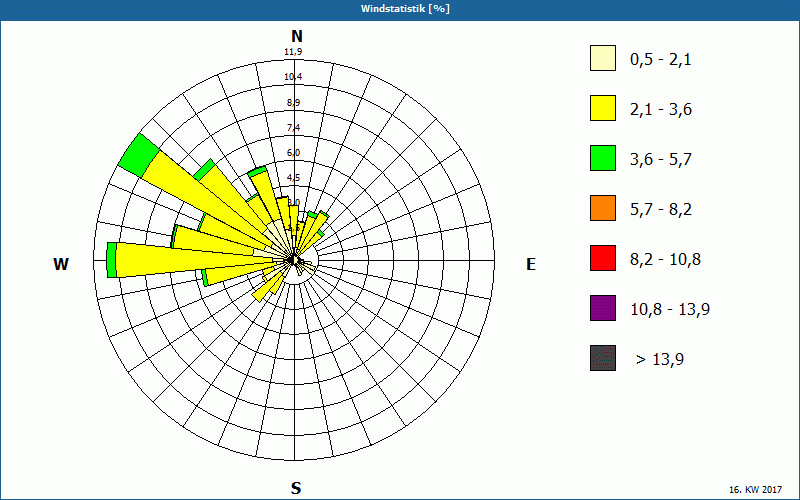Select the red 8,2 - 10,8 legend swatch
The image size is (800, 500).
(603, 258)
